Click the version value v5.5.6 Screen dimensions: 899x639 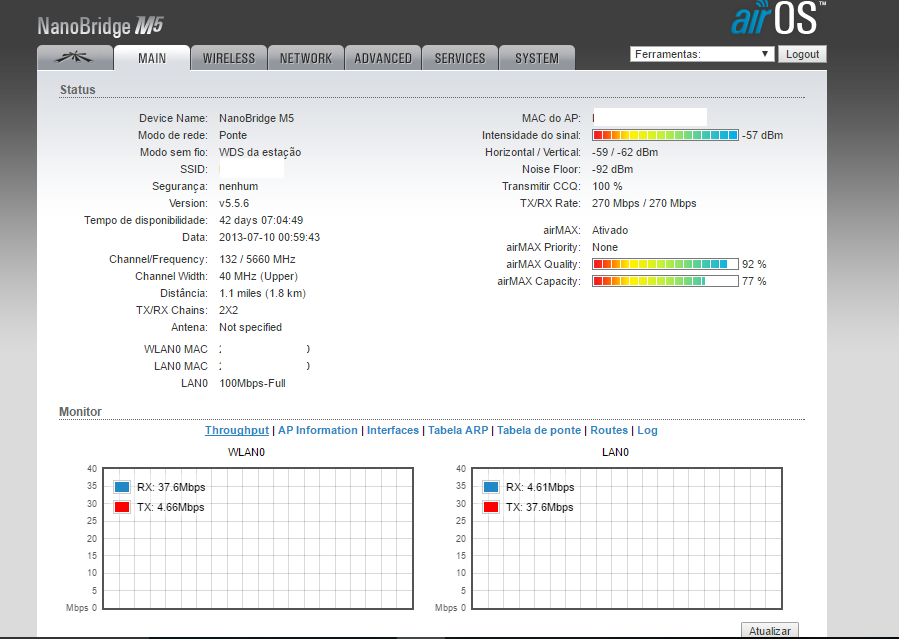pos(234,203)
